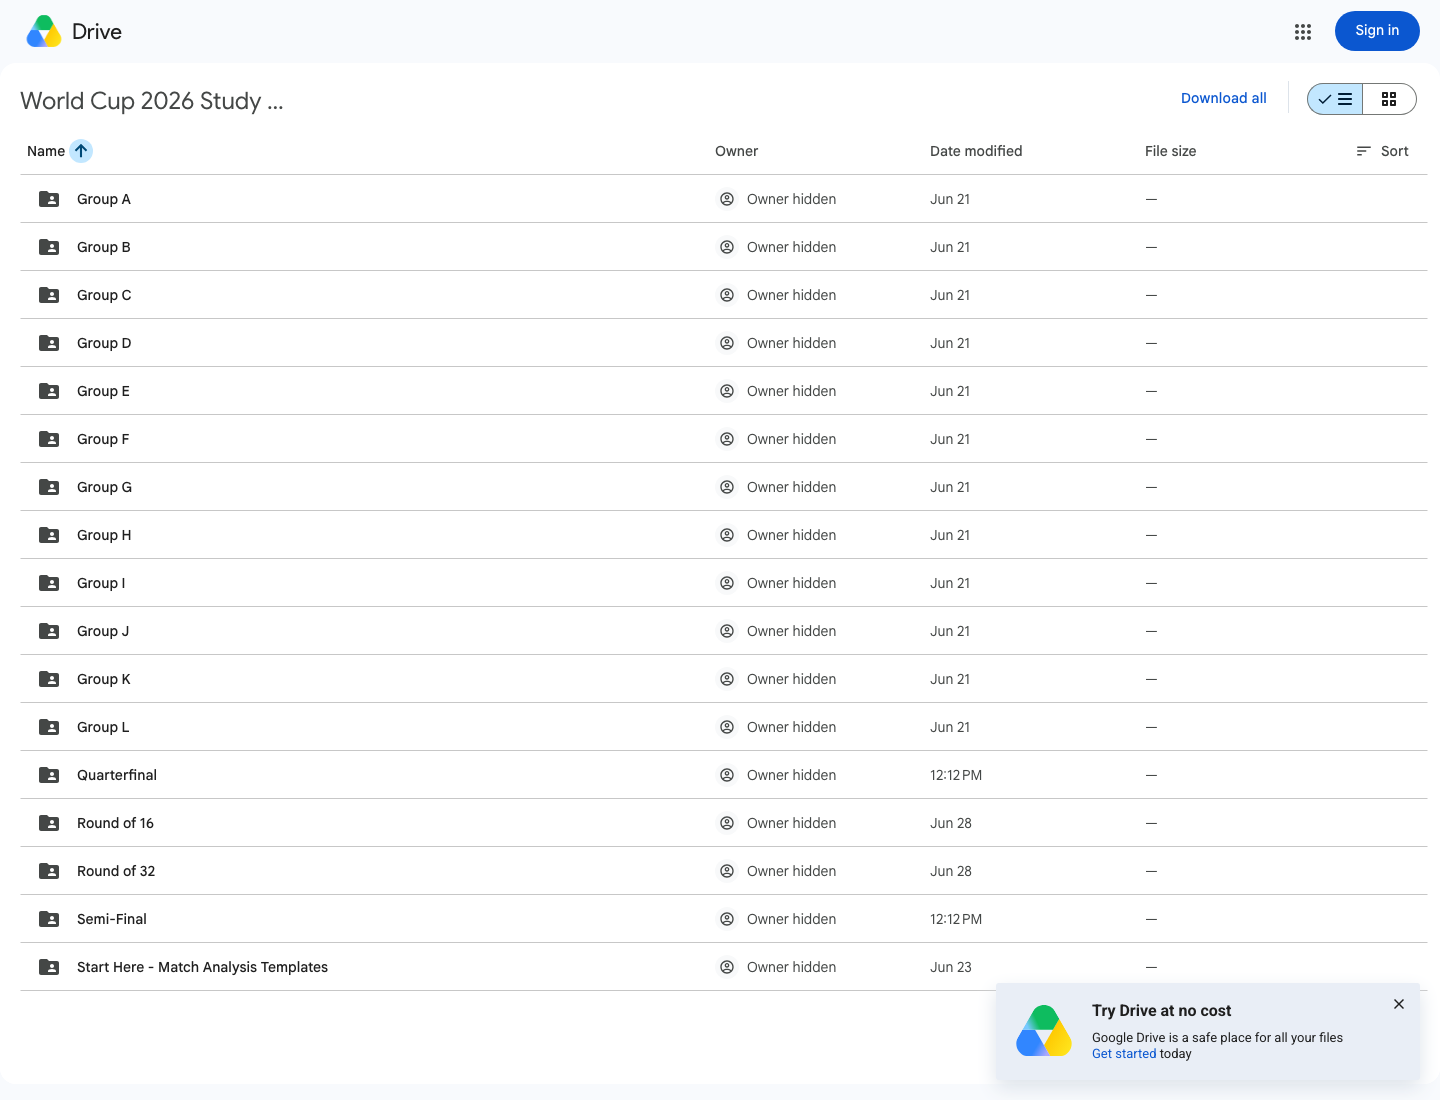Click the Group A shared folder icon
The width and height of the screenshot is (1440, 1100).
coord(49,199)
